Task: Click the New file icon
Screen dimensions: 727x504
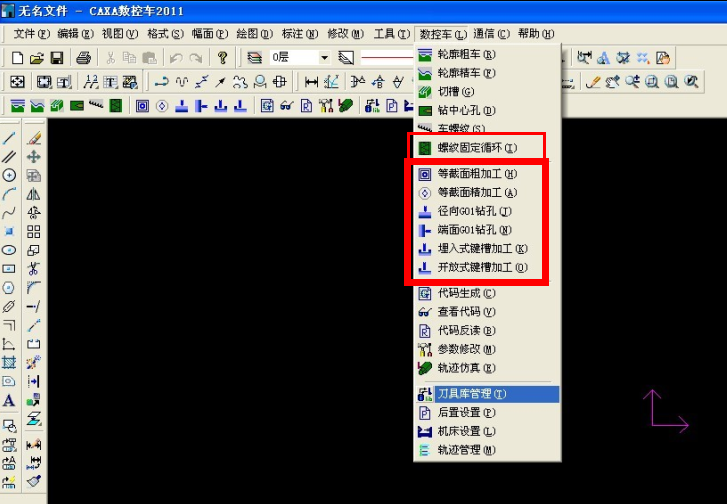Action: pos(17,57)
